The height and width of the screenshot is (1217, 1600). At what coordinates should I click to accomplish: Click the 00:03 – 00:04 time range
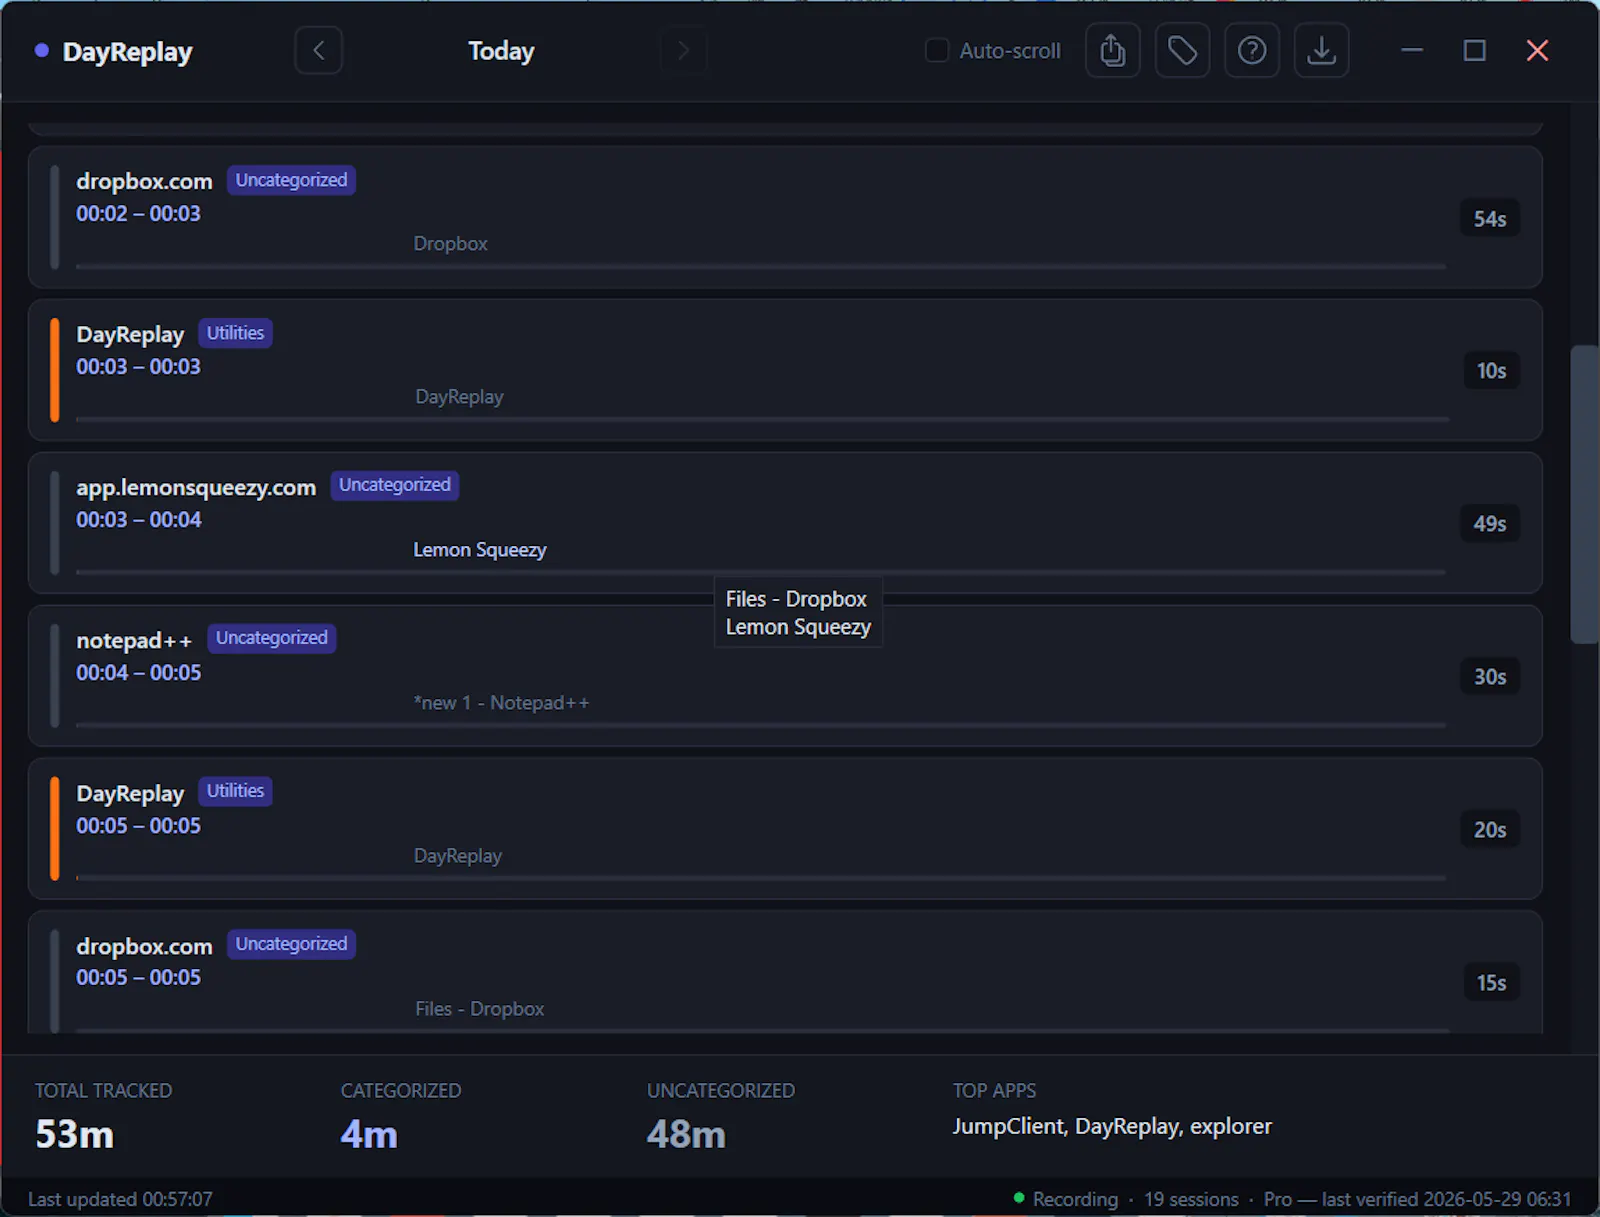[139, 520]
